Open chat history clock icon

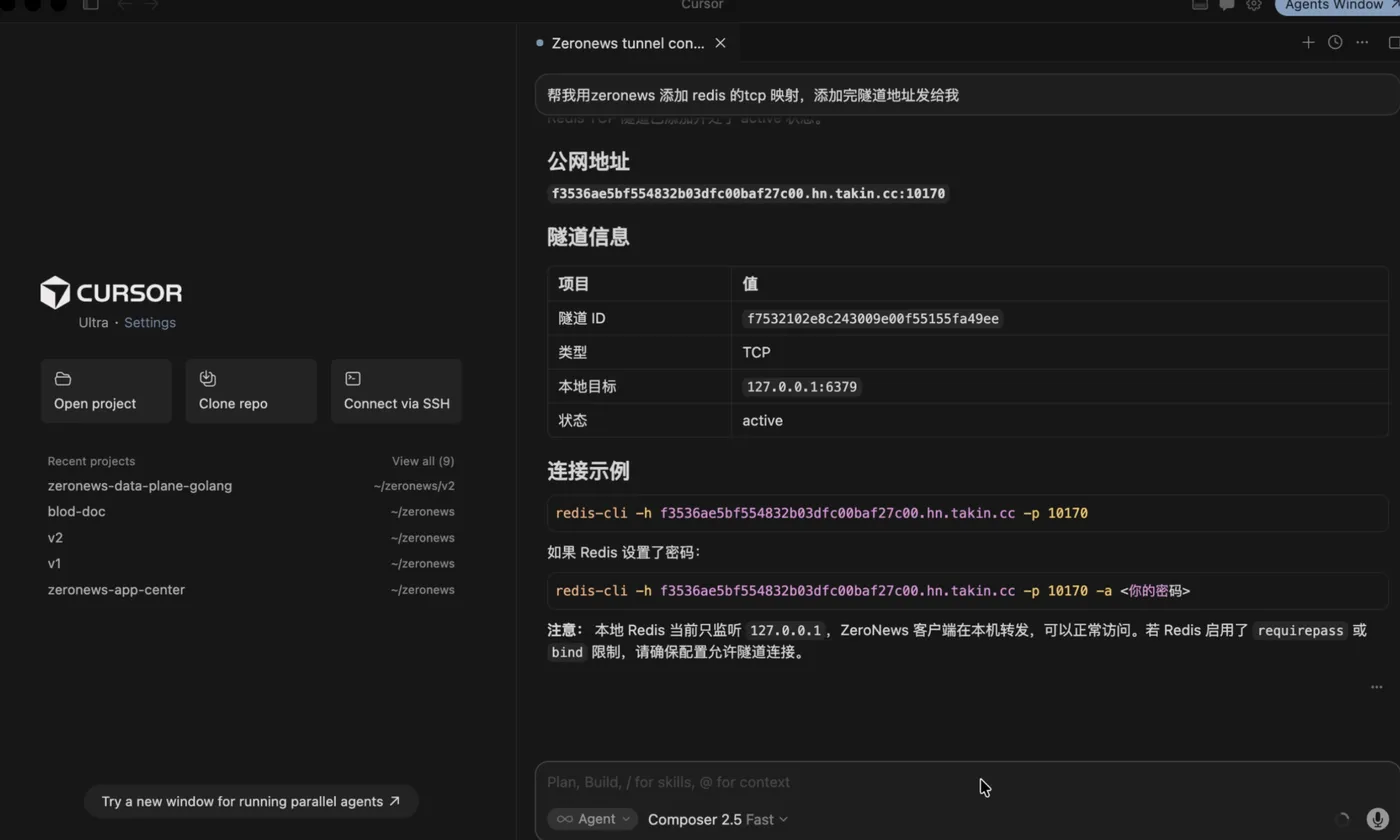(x=1335, y=42)
